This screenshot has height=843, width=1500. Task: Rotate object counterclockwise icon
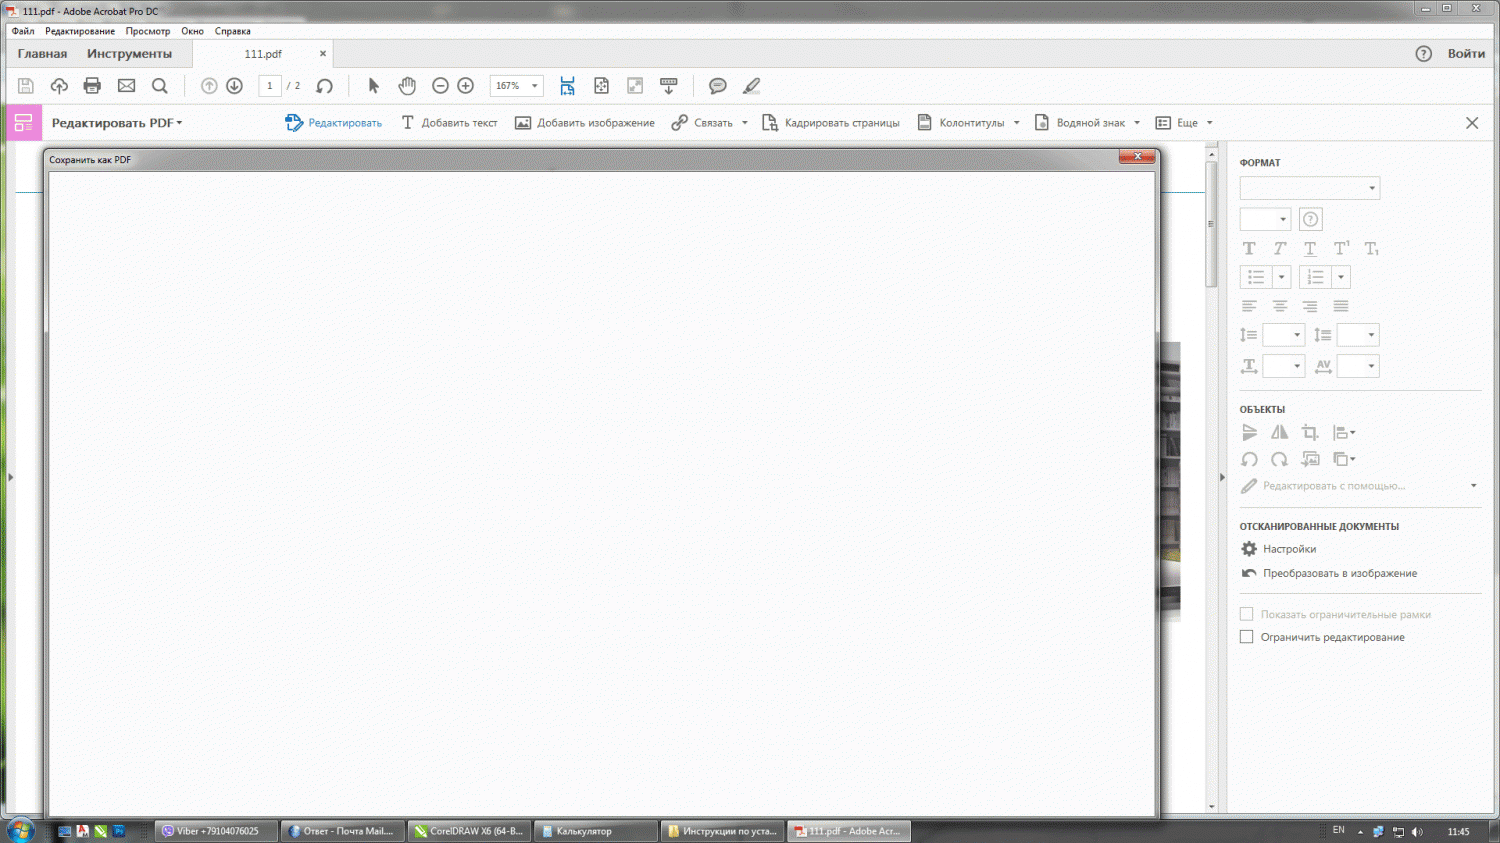(1249, 459)
